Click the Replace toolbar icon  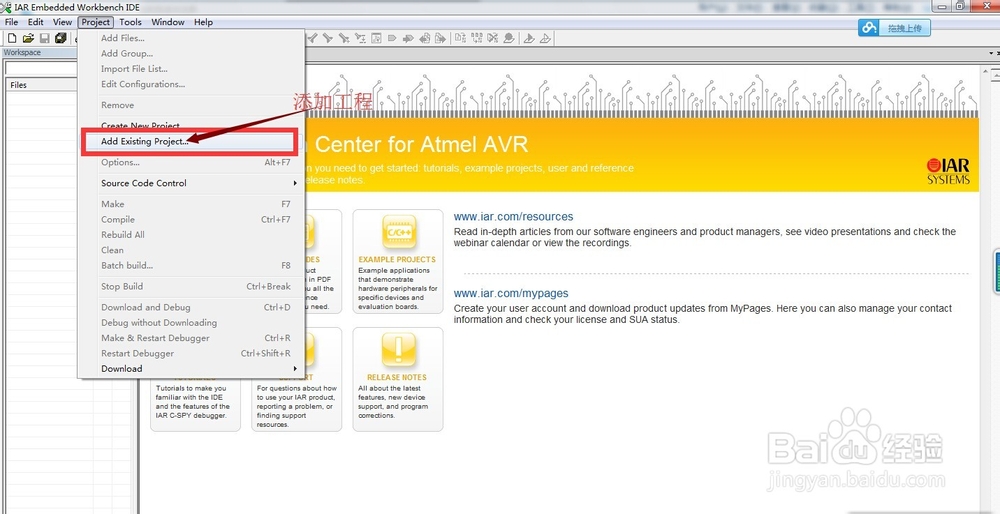(x=361, y=38)
